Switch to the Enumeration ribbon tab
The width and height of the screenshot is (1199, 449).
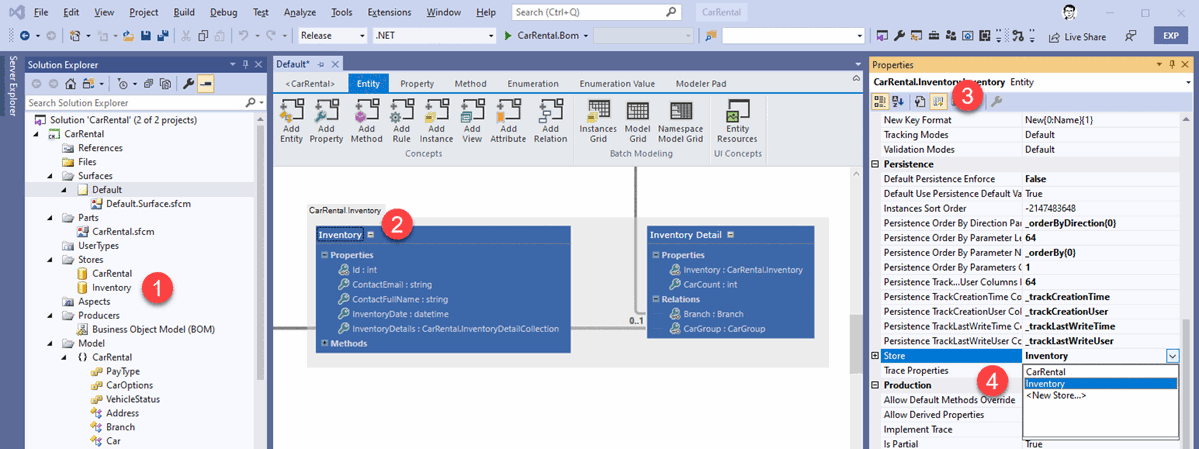tap(532, 83)
